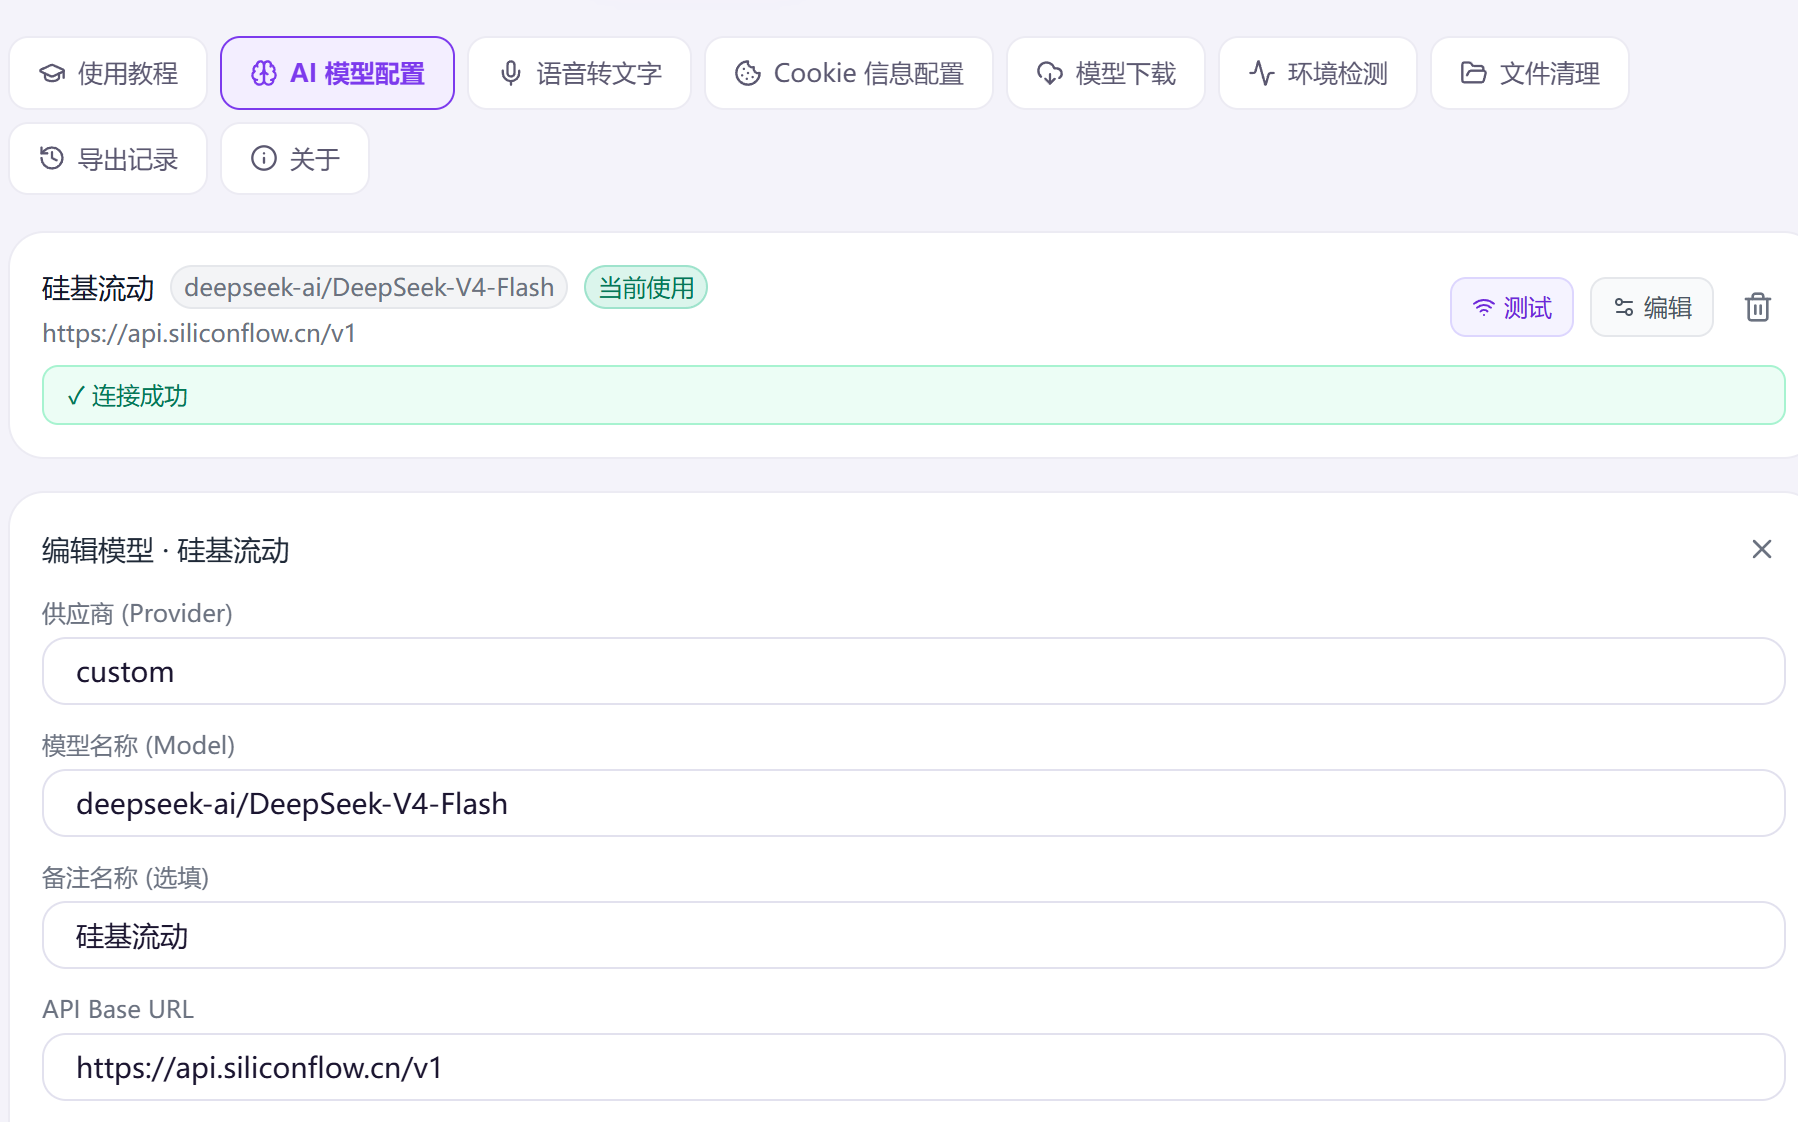The height and width of the screenshot is (1122, 1798).
Task: Click the 编辑 button for 硅基流动
Action: [1652, 307]
